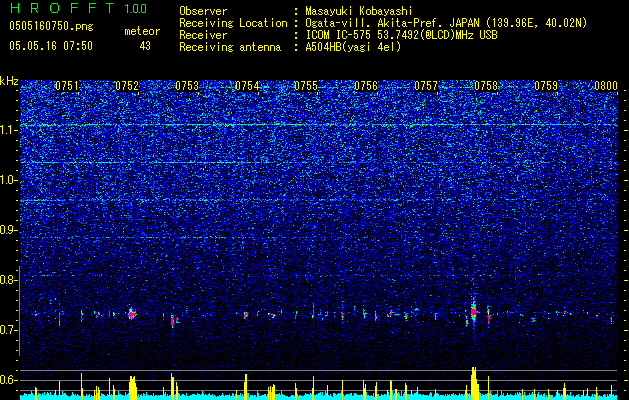Click the kHz axis unit label
Image resolution: width=629 pixels, height=400 pixels.
coord(9,81)
